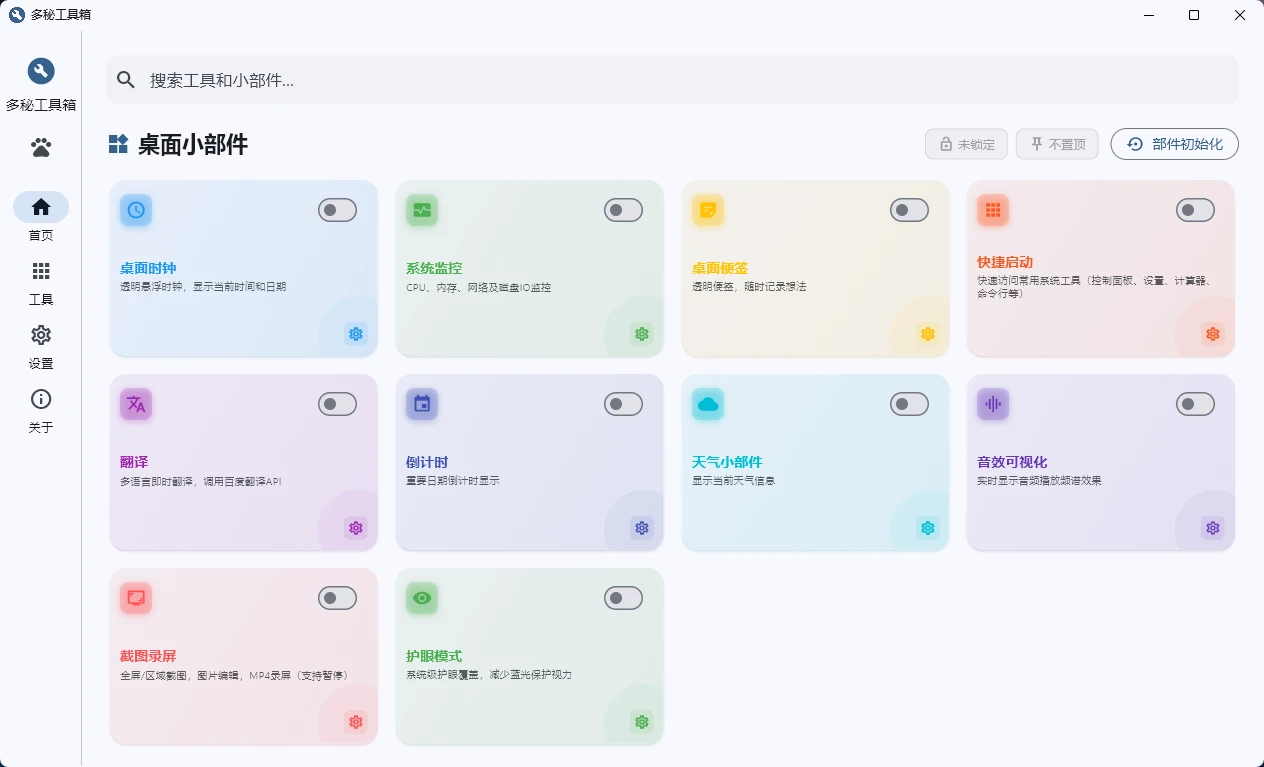
Task: Focus the 搜索工具和小部件 search field
Action: 672,80
